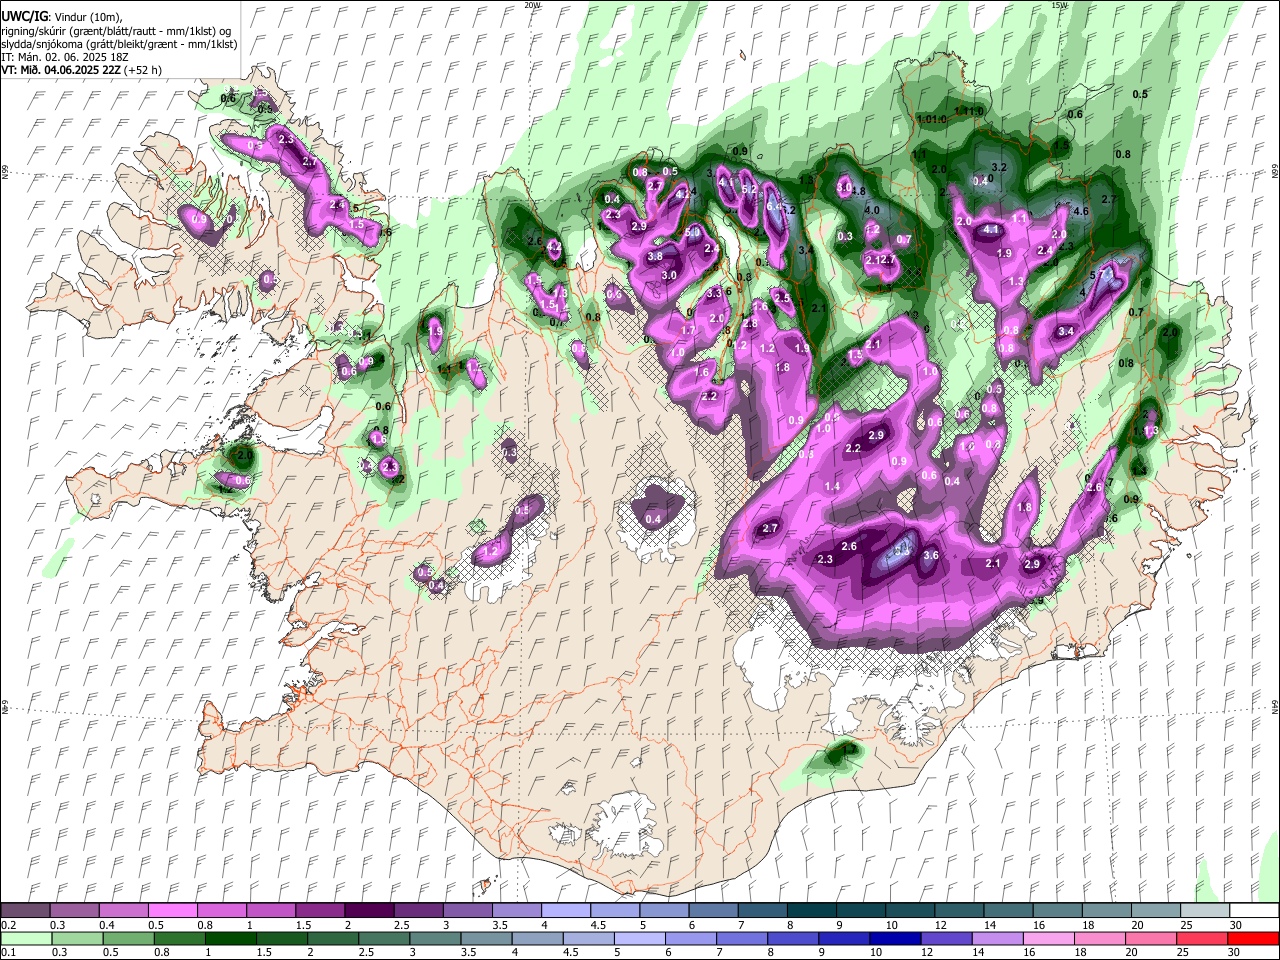1280x960 pixels.
Task: Click the '0.2' label of the snow legend
Action: coord(8,925)
